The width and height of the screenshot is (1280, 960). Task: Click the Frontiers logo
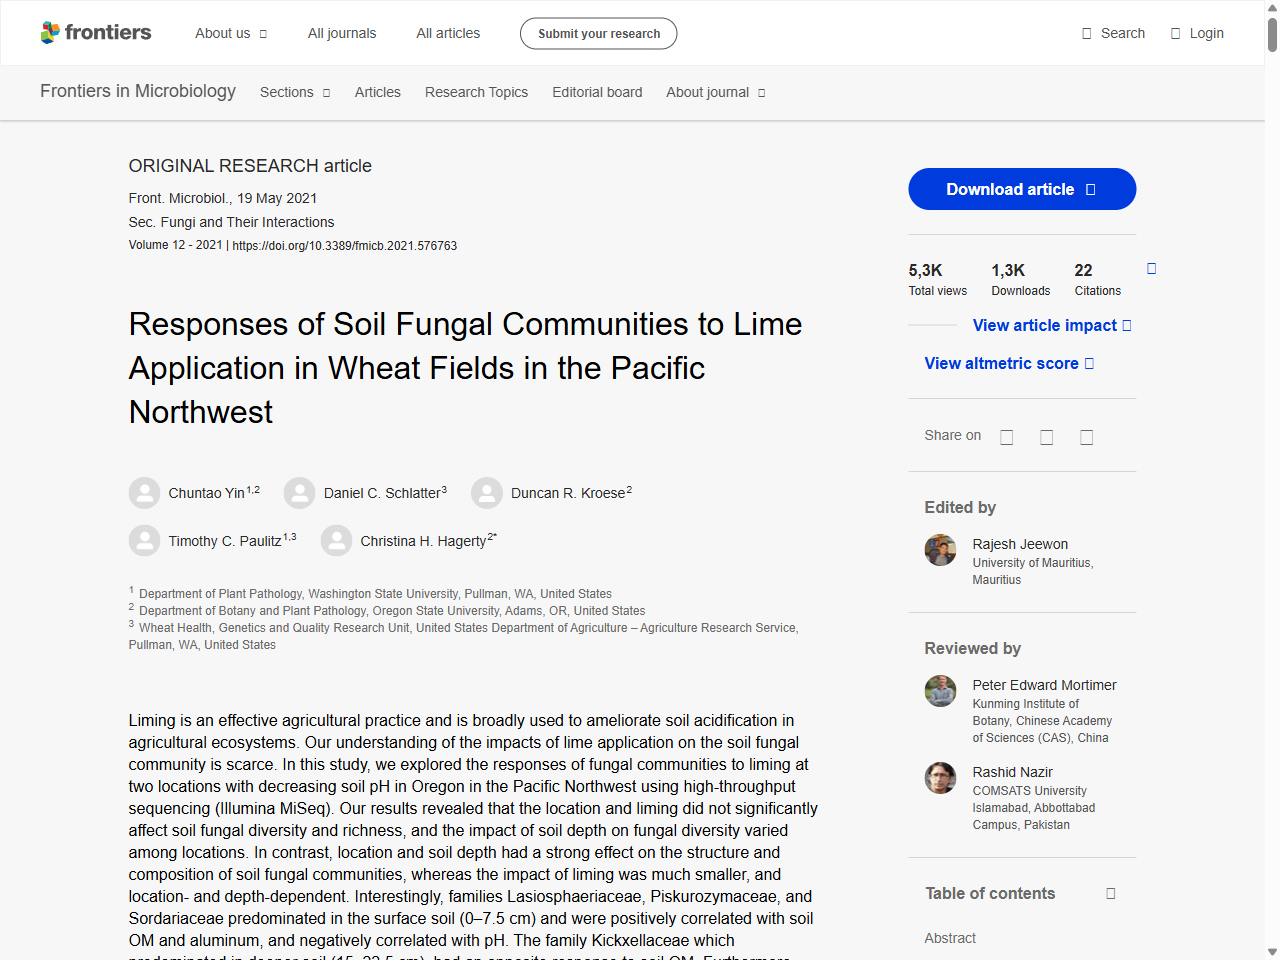[x=96, y=32]
